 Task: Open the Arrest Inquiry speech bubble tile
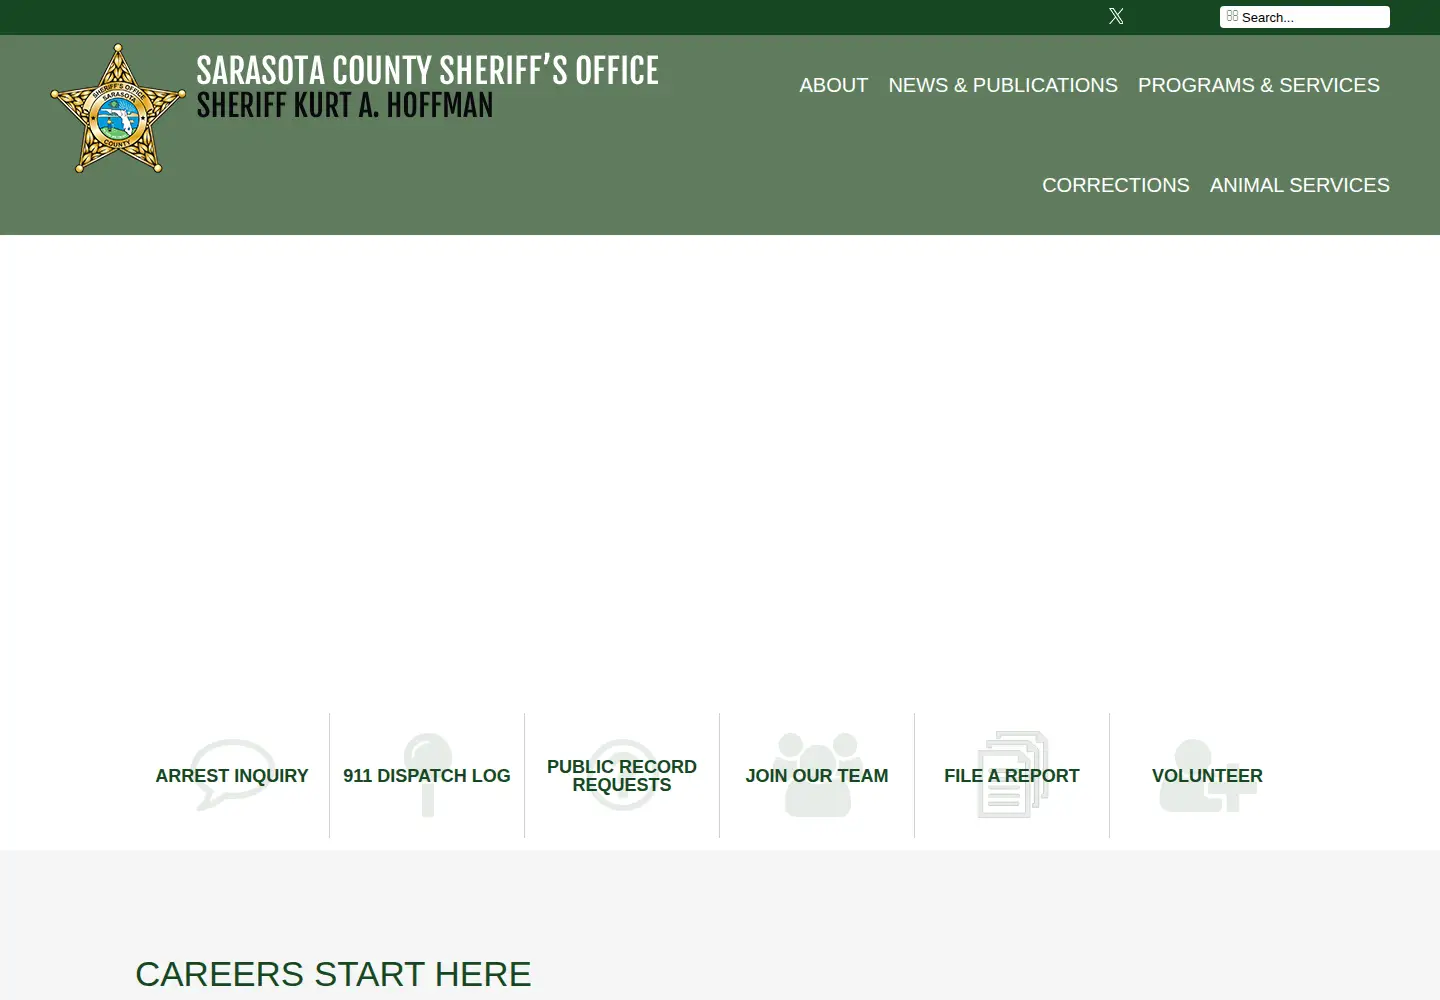pyautogui.click(x=232, y=775)
